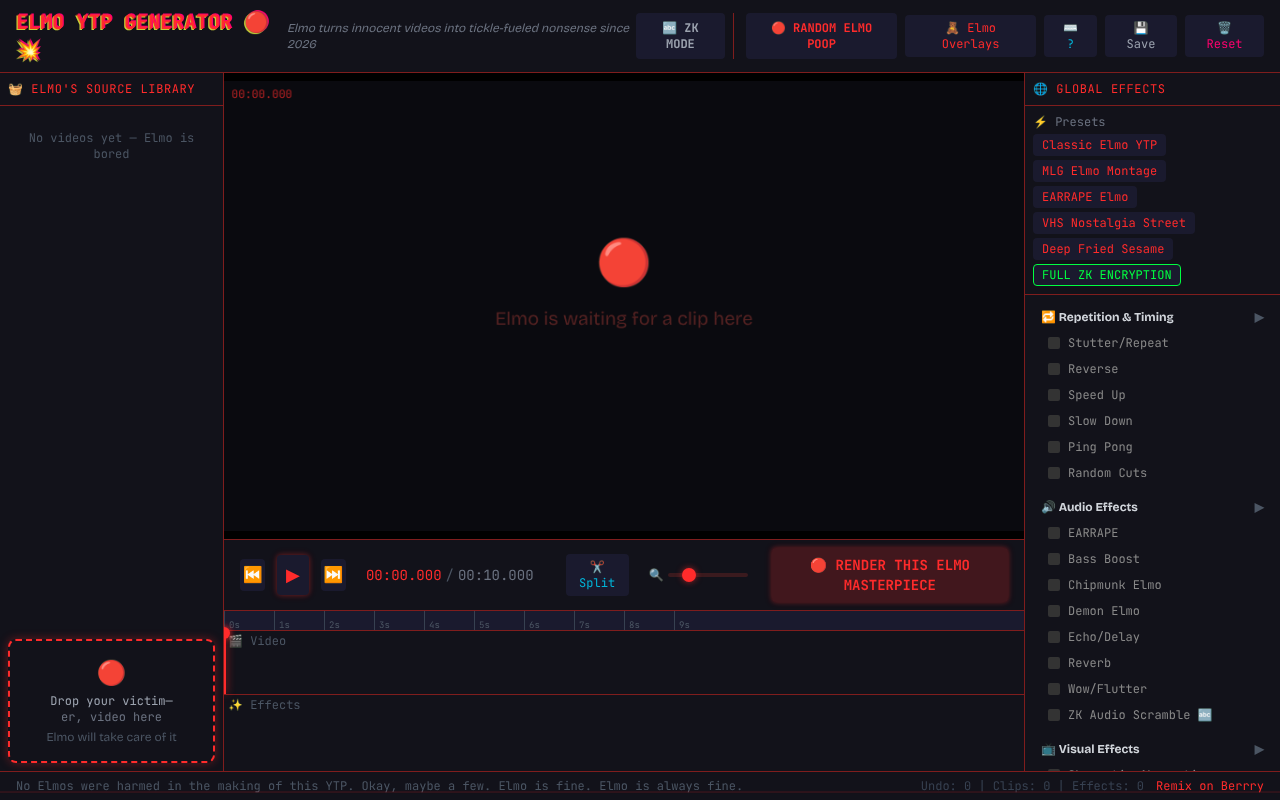Enable the Reverse effect

coord(1054,369)
